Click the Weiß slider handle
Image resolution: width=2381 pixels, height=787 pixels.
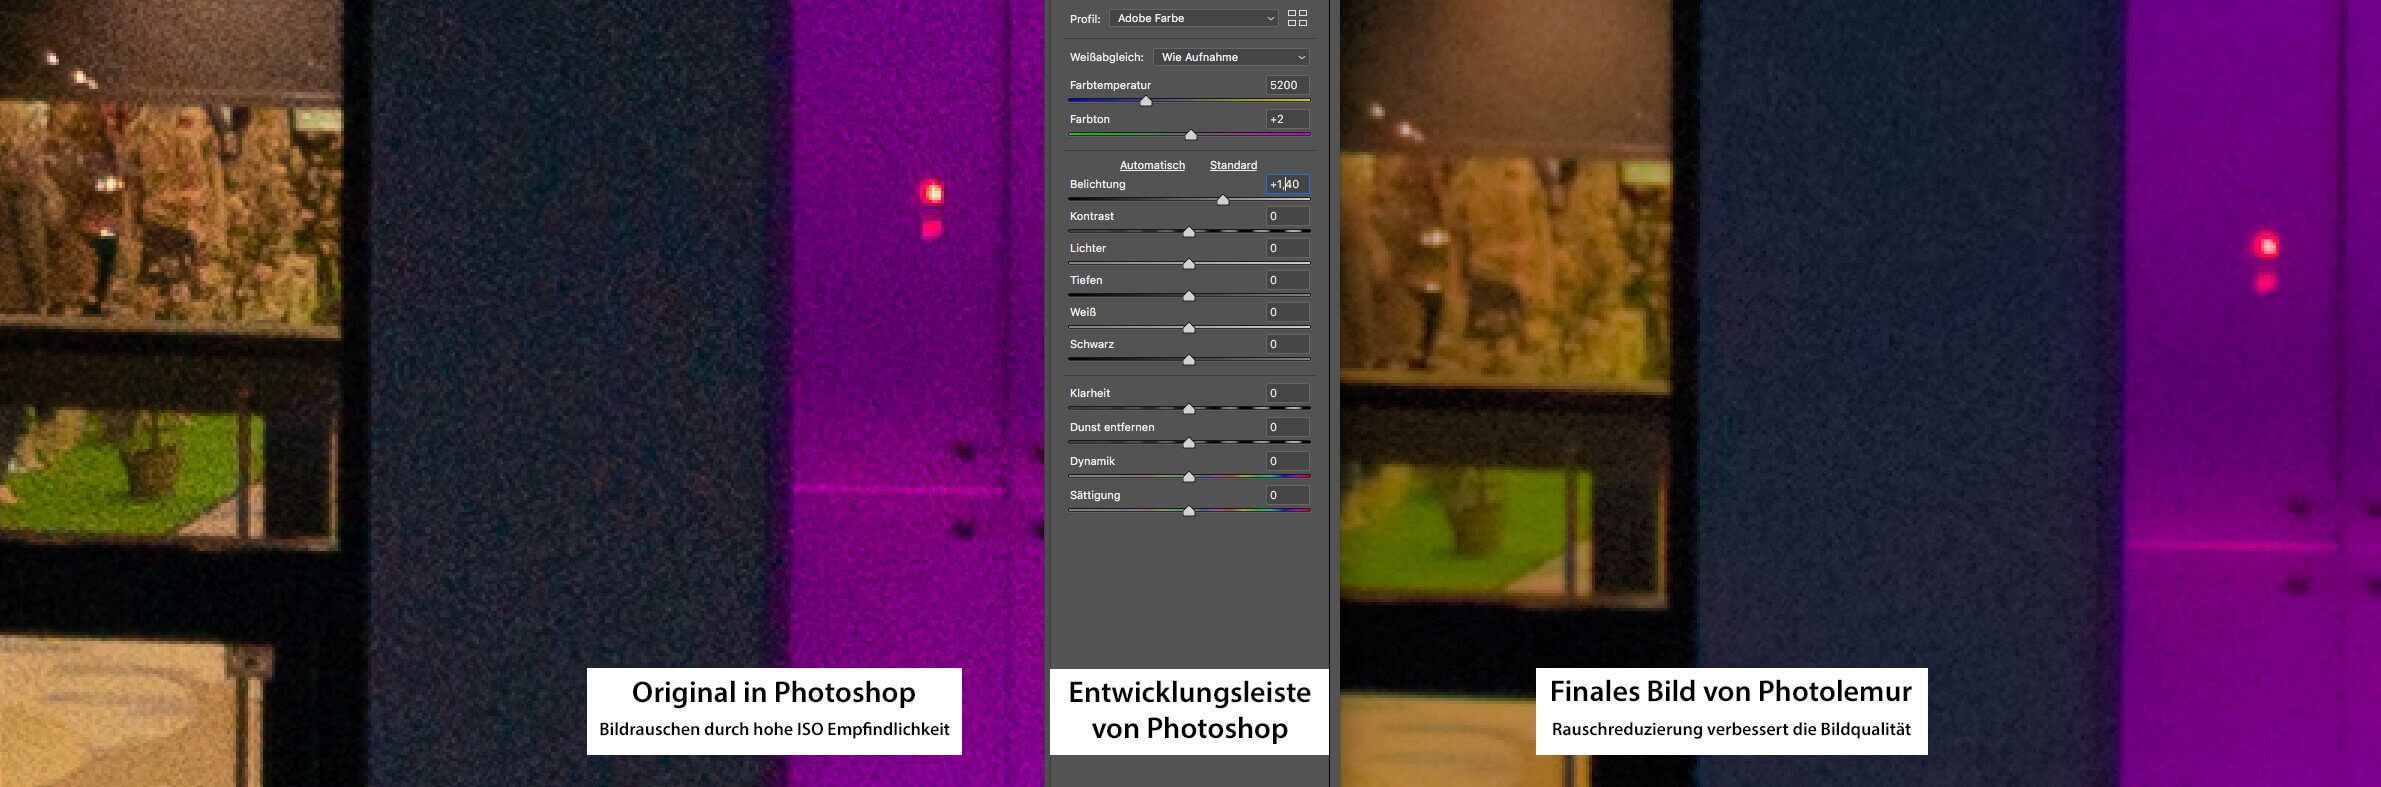(1189, 328)
